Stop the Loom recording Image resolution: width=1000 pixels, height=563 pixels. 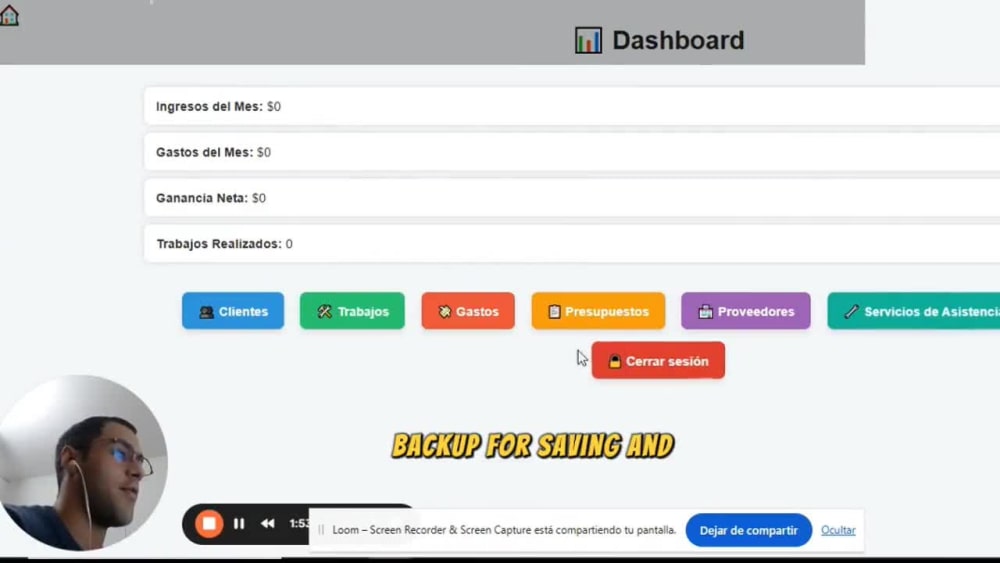pos(209,523)
